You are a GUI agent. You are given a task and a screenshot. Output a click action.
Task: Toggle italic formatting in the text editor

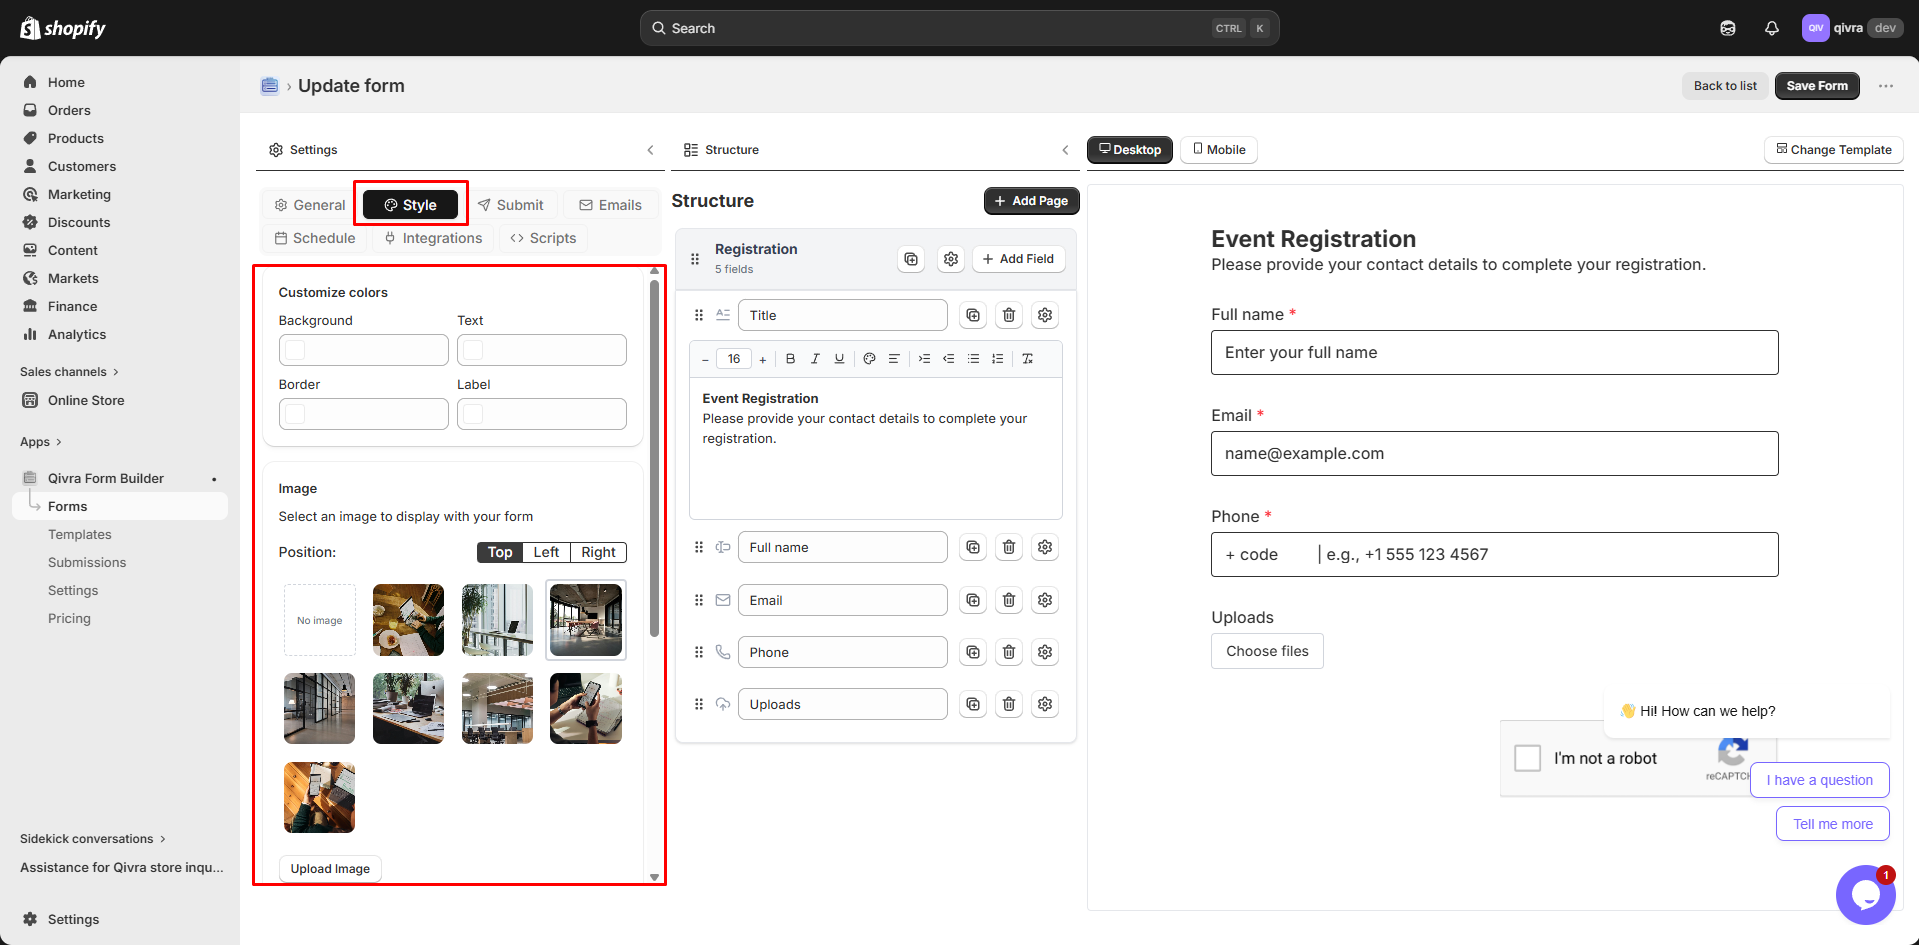(x=815, y=359)
